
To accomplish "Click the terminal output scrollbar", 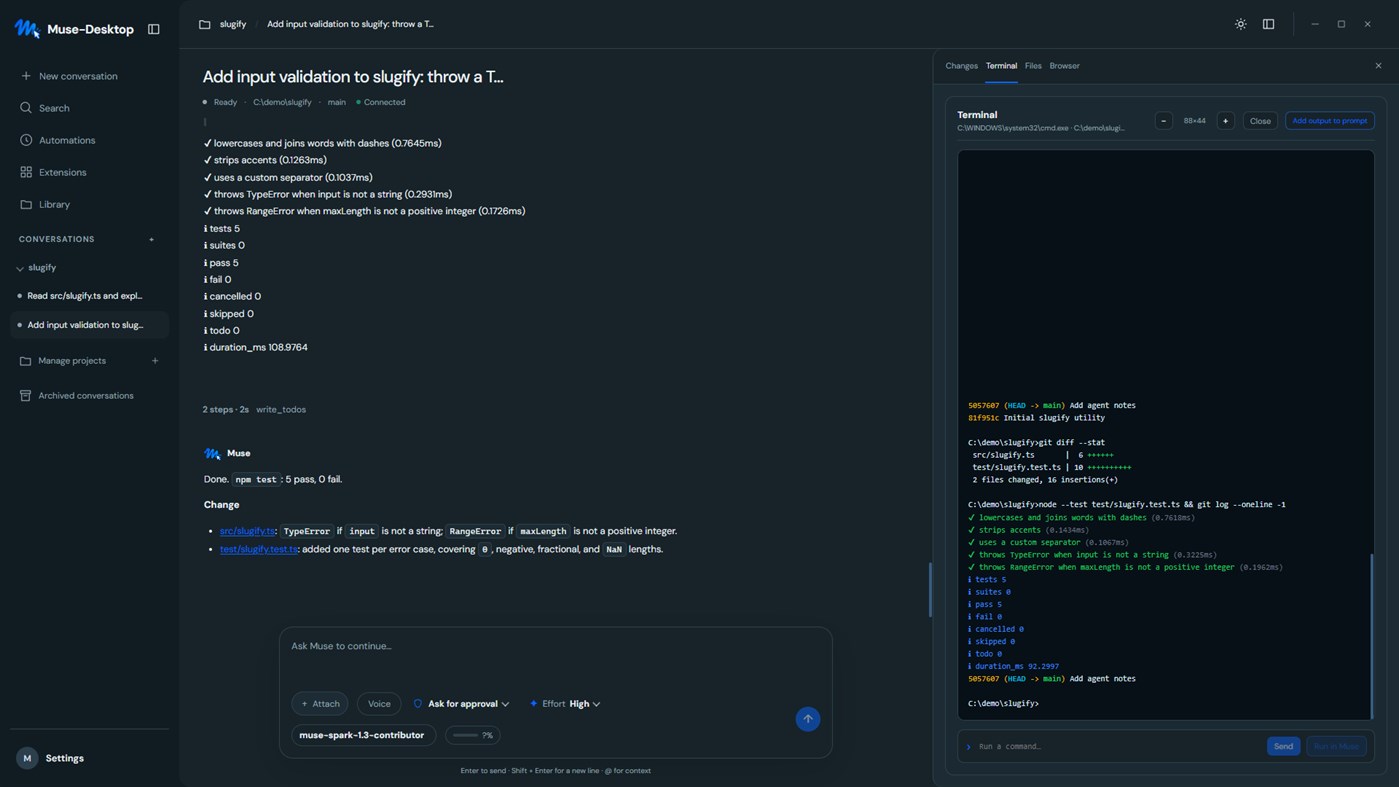I will point(1371,635).
